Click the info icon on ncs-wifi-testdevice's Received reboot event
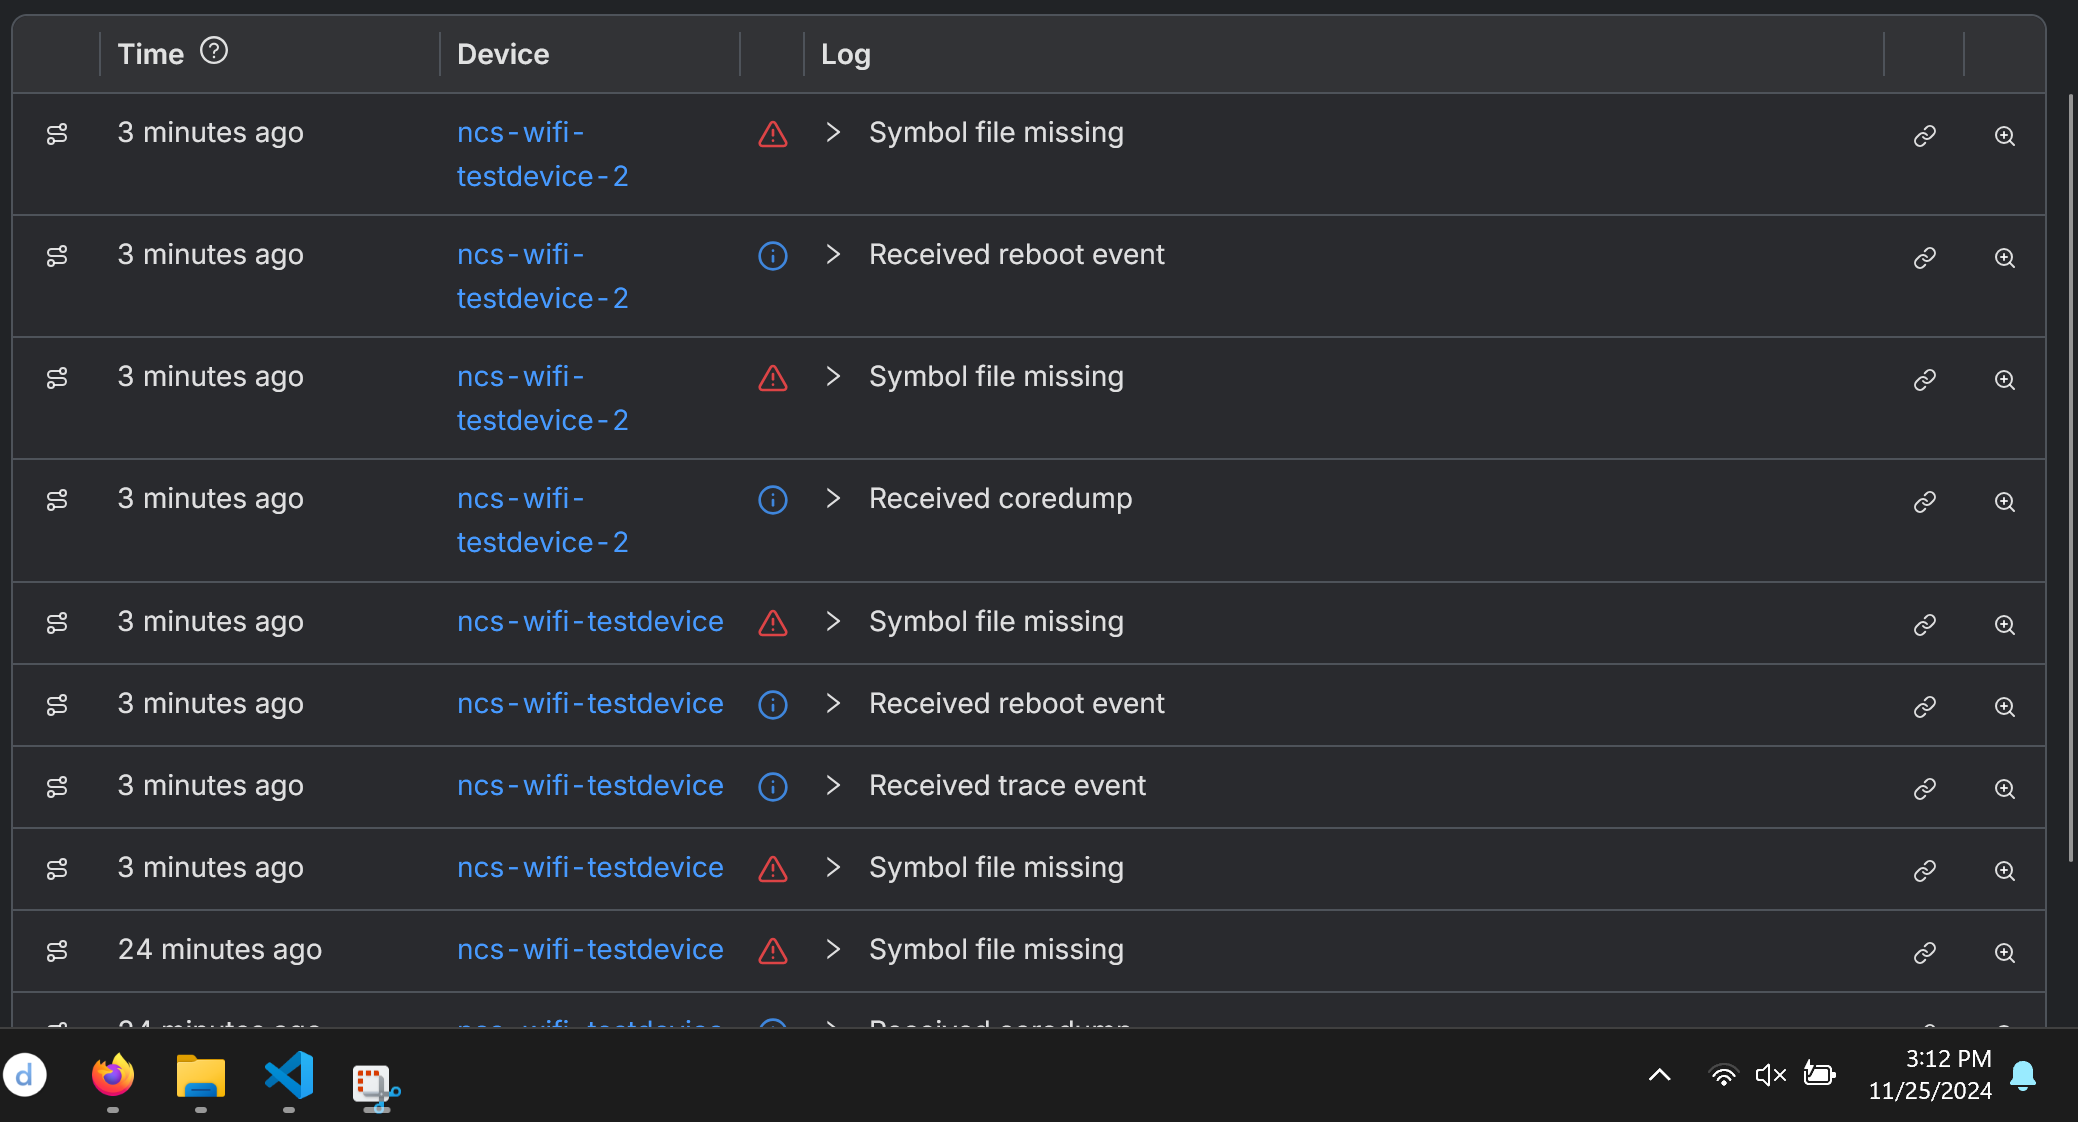The height and width of the screenshot is (1122, 2078). (773, 705)
